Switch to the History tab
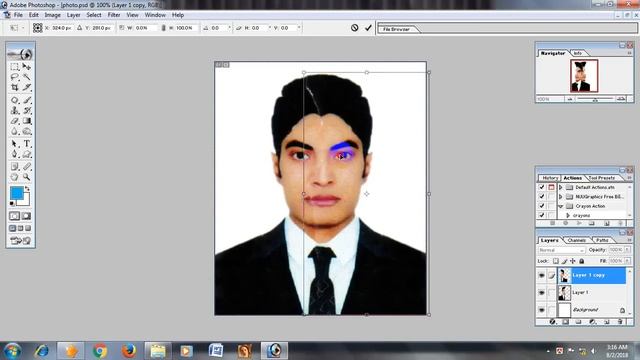The image size is (640, 360). [550, 178]
